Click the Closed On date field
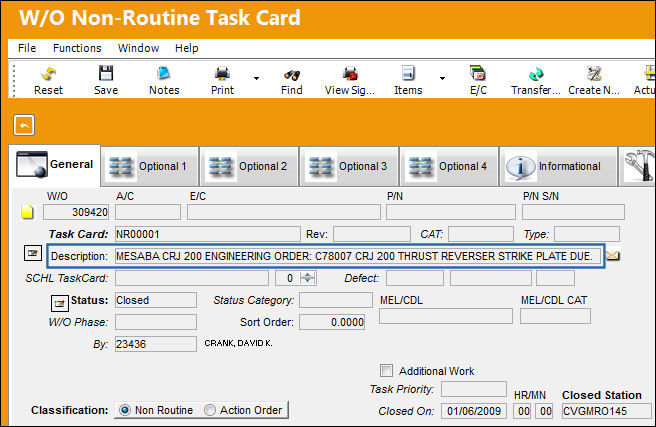The height and width of the screenshot is (427, 656). [x=474, y=411]
